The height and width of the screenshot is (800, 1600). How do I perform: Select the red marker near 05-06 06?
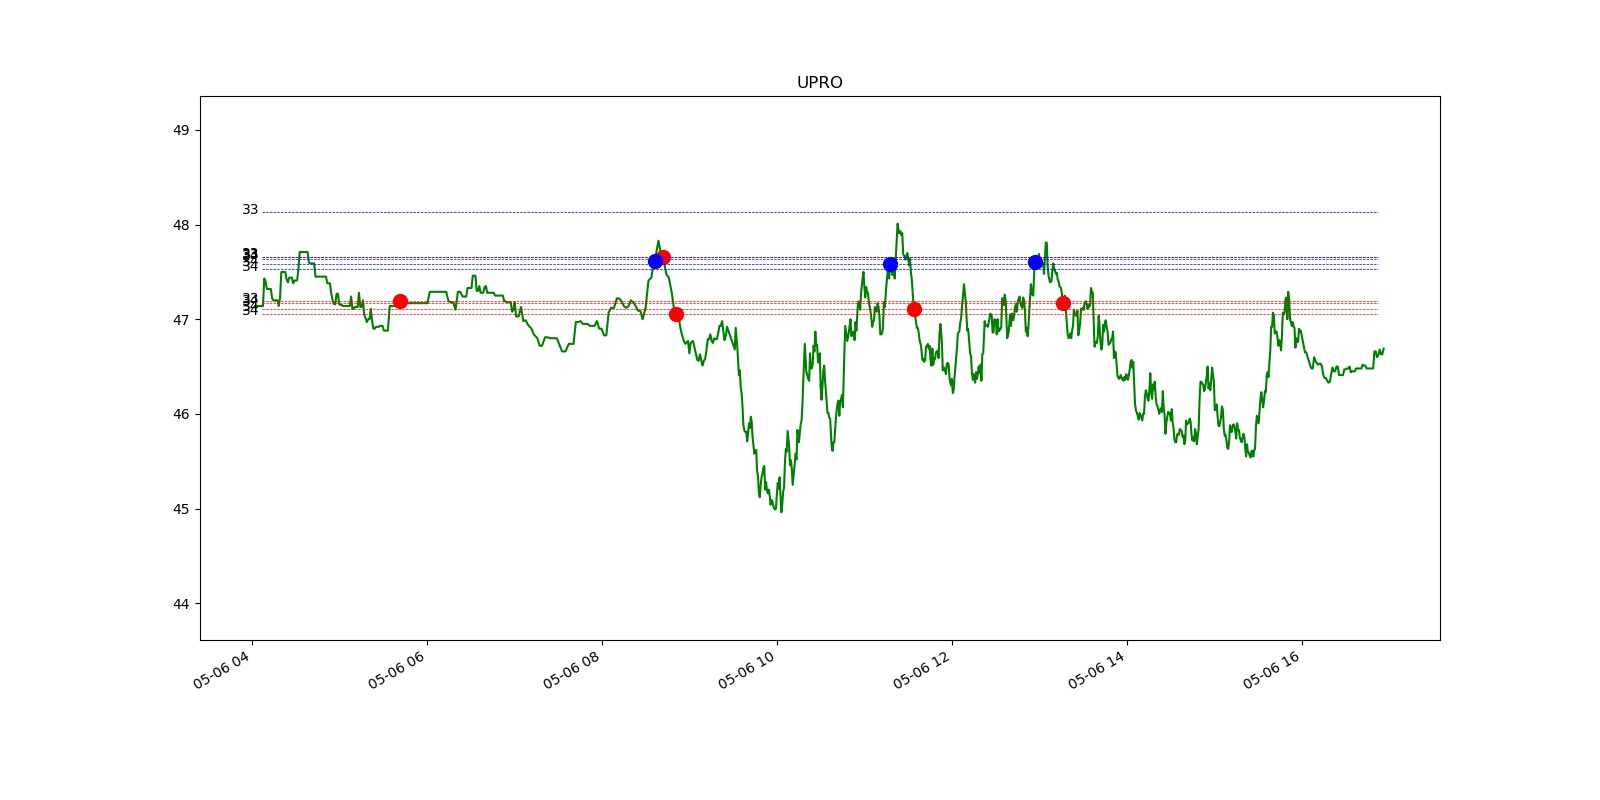point(400,301)
